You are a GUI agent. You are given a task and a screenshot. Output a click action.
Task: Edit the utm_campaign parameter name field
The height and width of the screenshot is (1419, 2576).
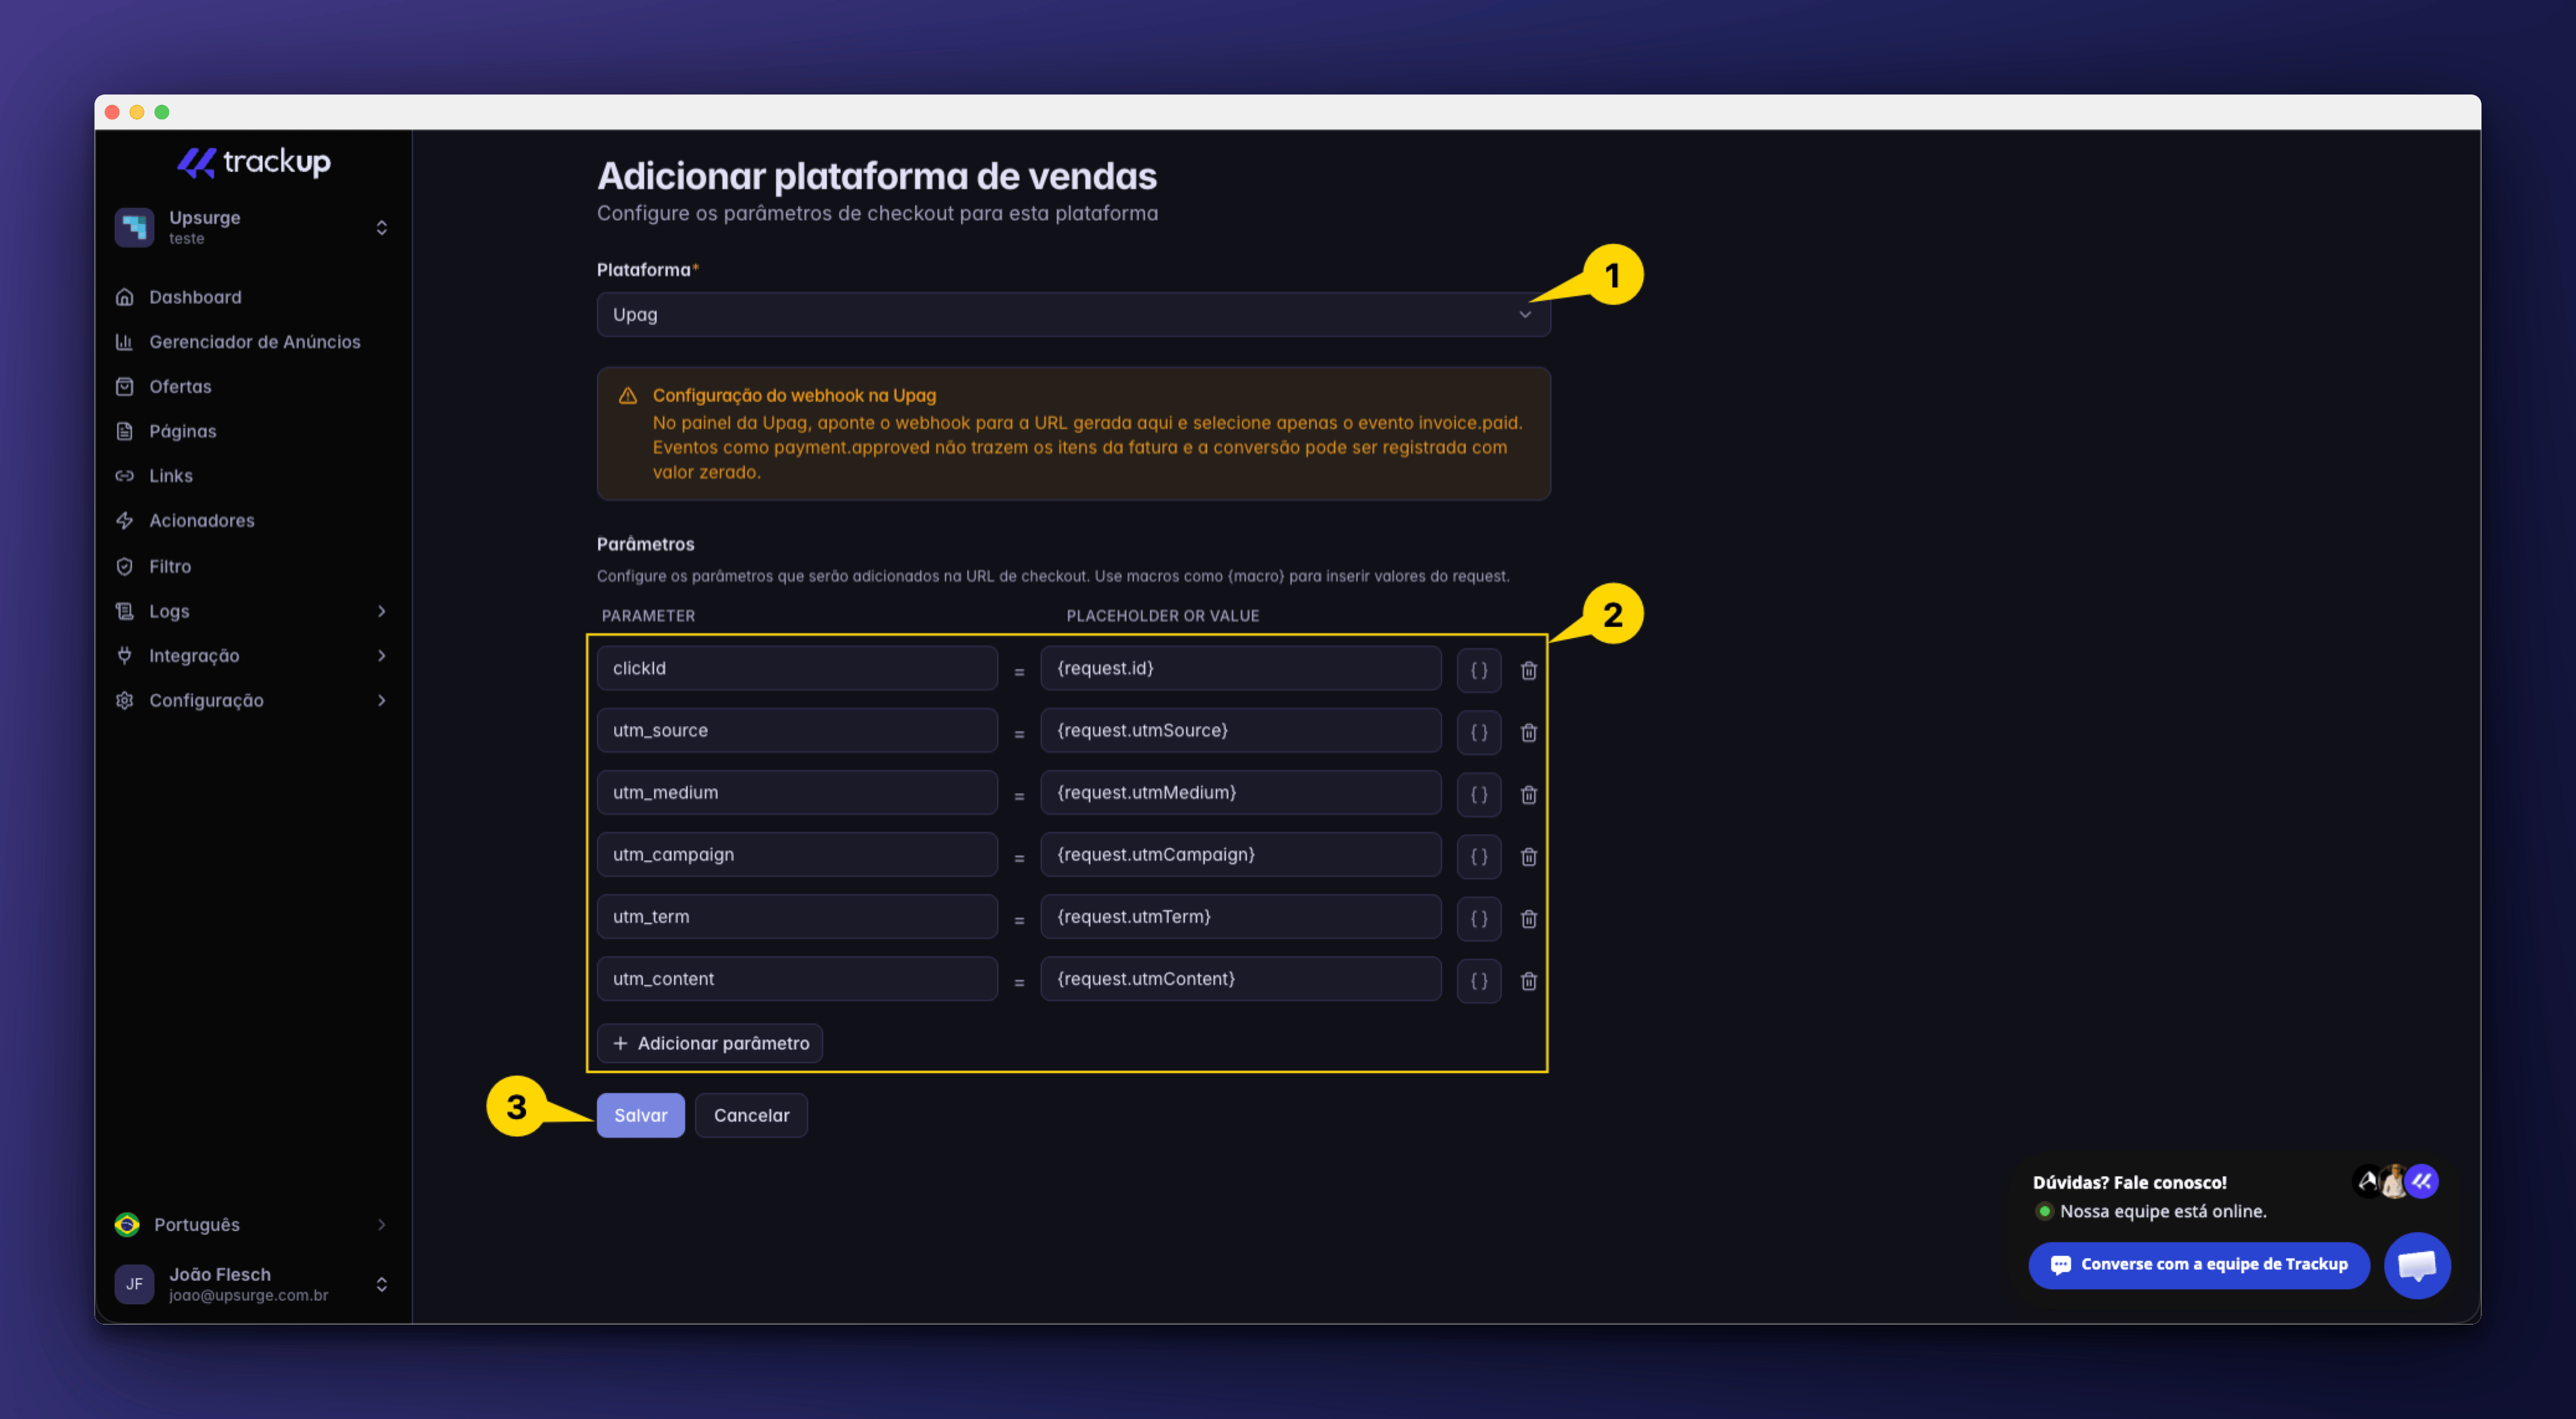point(797,854)
